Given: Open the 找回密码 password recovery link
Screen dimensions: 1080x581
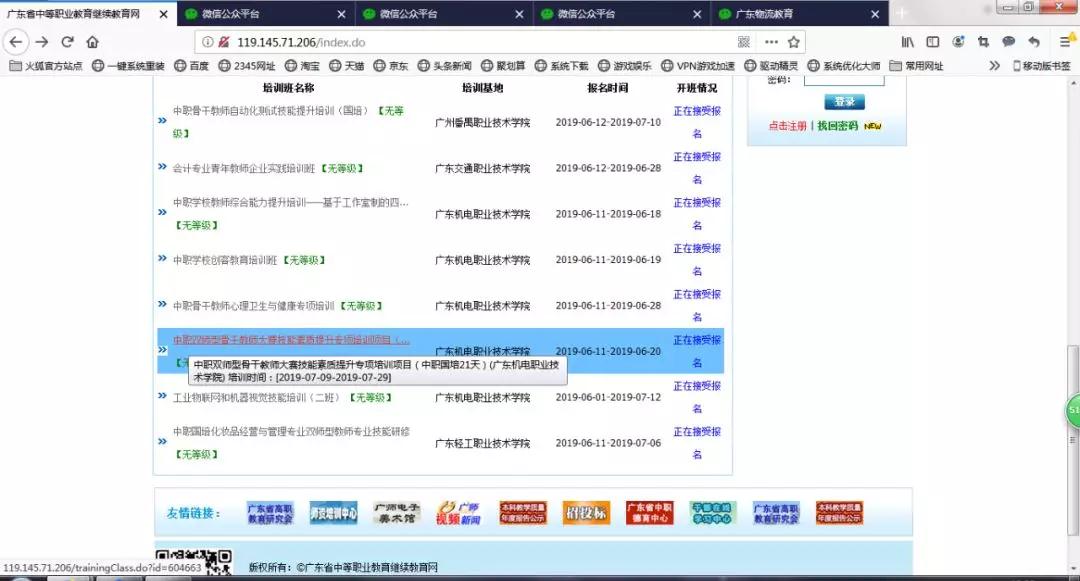Looking at the screenshot, I should [x=839, y=126].
